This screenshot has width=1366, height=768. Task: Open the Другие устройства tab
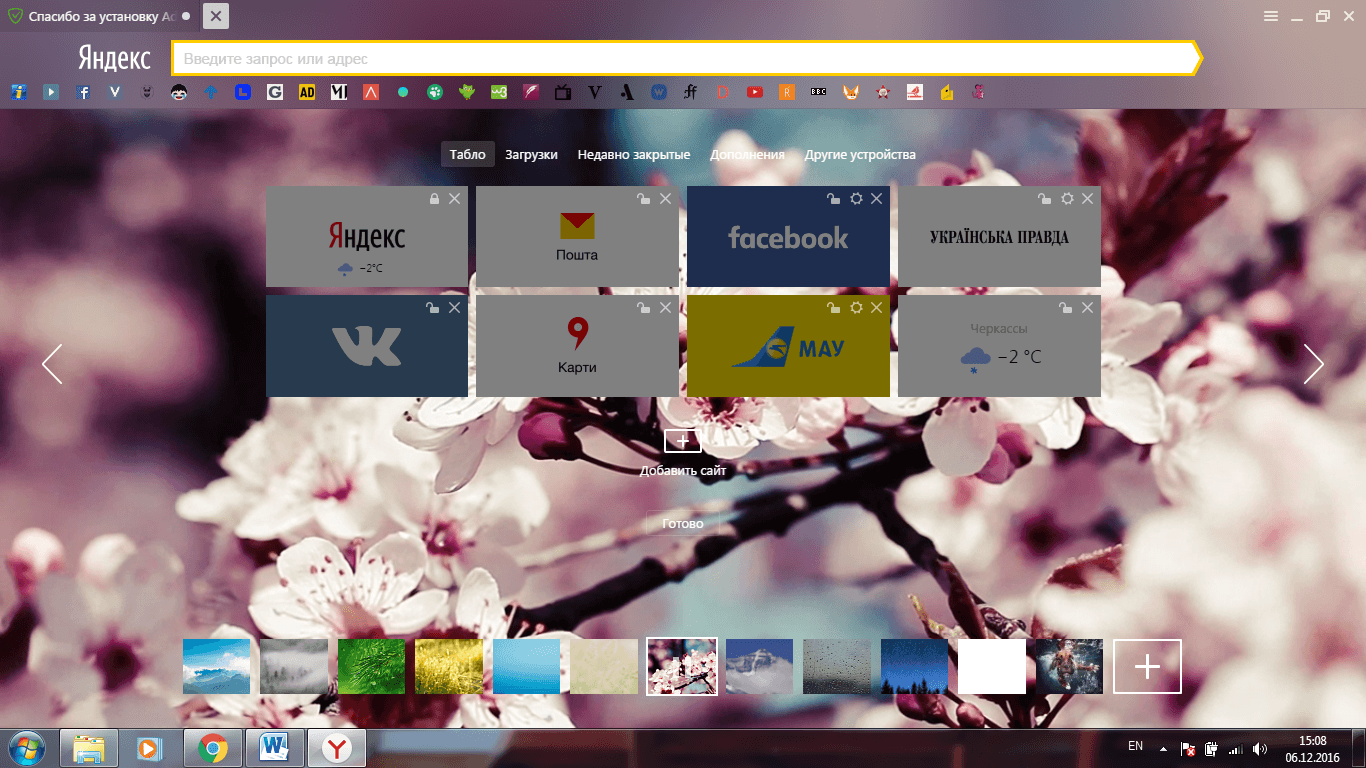click(860, 154)
